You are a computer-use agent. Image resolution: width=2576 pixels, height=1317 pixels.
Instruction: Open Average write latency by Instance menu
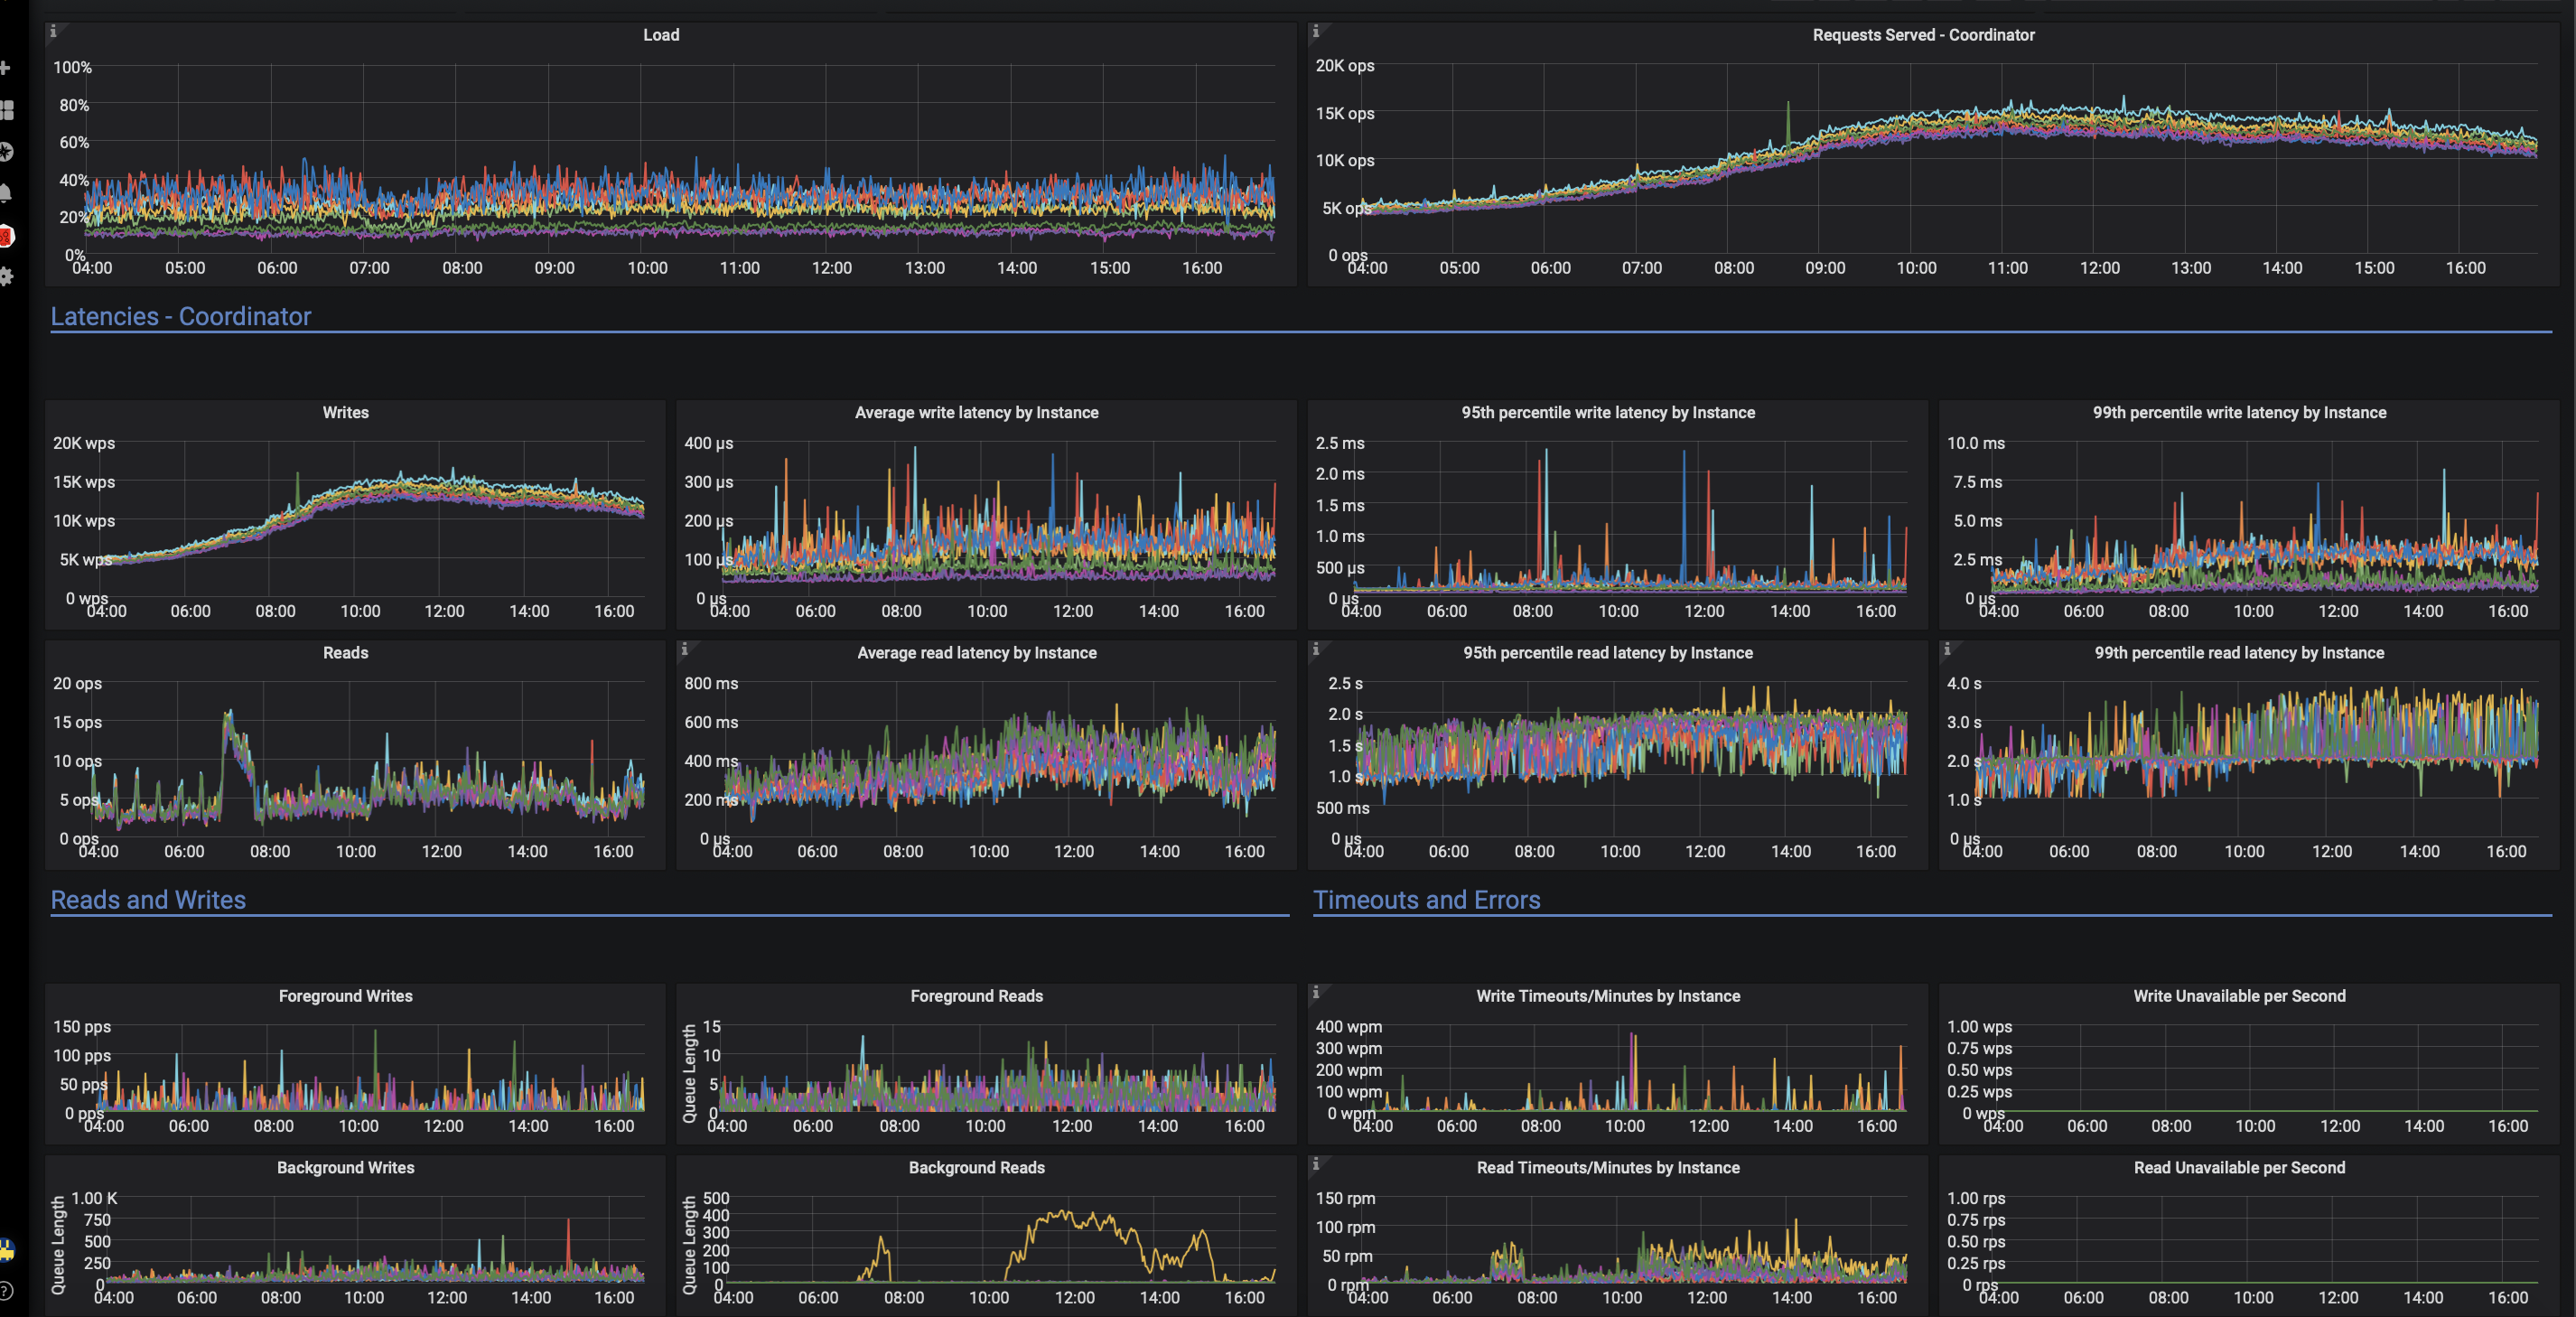point(976,413)
